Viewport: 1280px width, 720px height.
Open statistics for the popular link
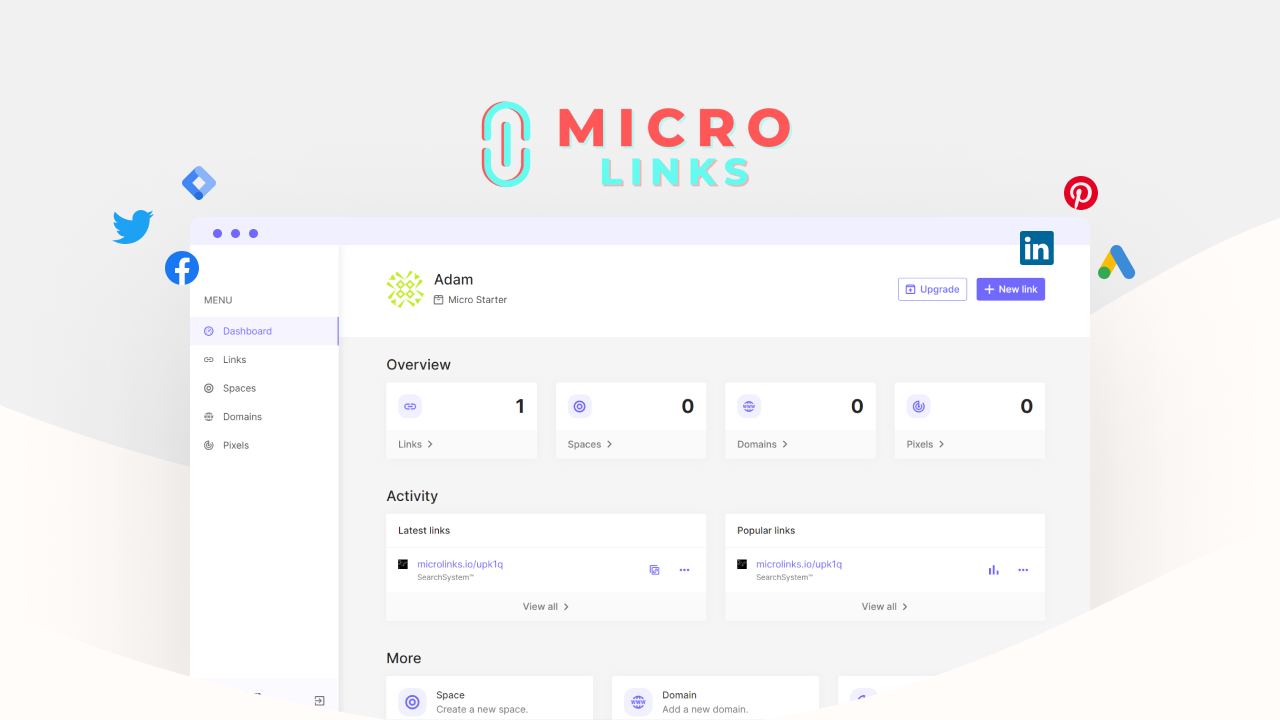point(993,569)
